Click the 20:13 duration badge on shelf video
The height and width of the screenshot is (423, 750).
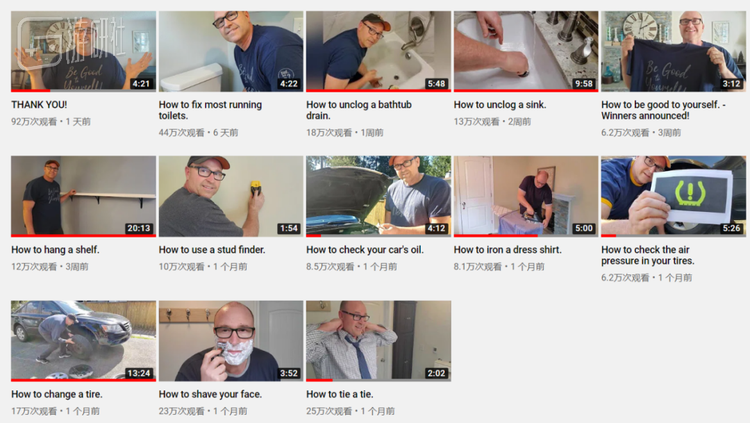139,228
